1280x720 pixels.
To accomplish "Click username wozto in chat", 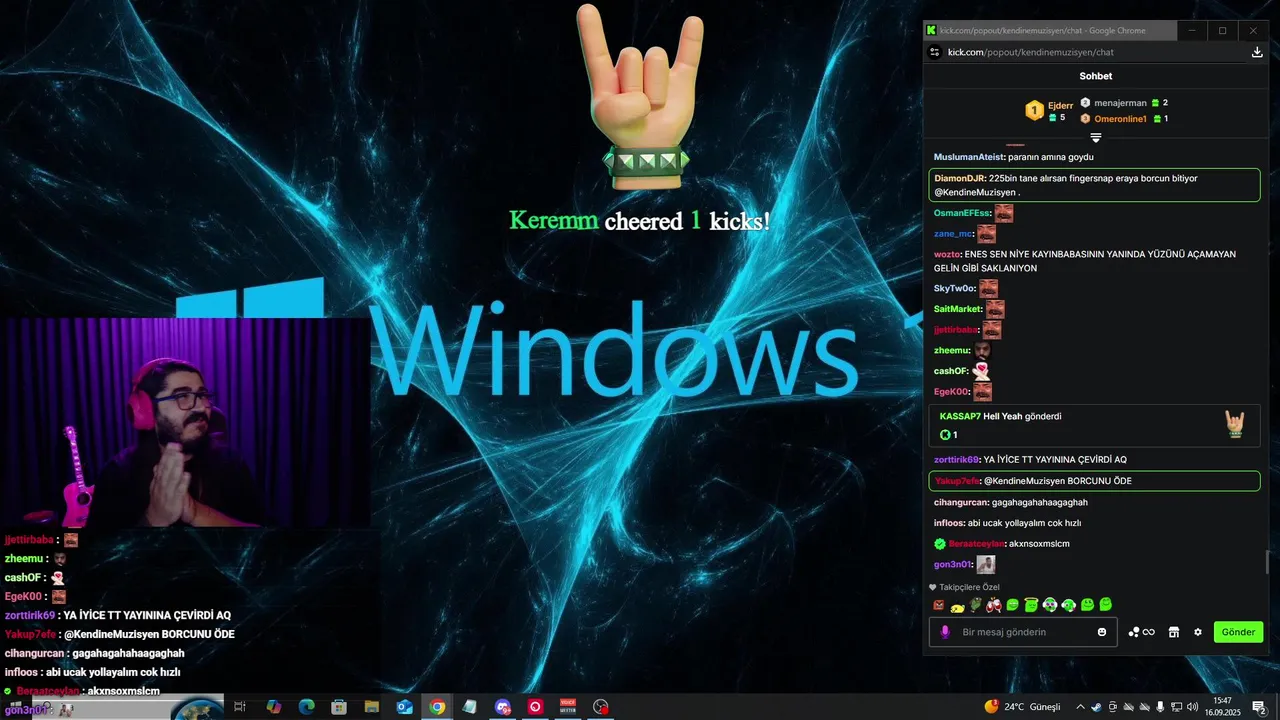I will 947,254.
